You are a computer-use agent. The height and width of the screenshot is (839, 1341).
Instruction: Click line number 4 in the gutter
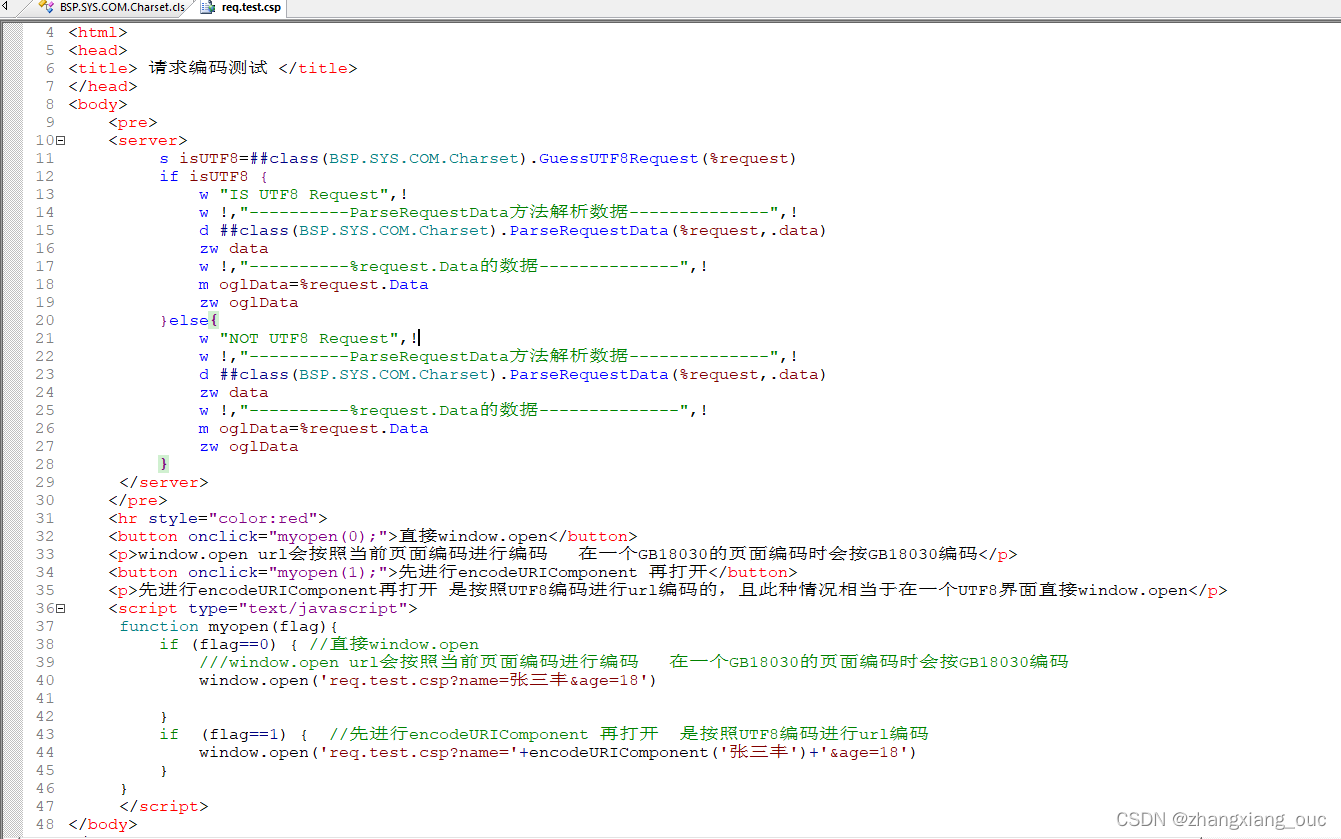click(50, 33)
